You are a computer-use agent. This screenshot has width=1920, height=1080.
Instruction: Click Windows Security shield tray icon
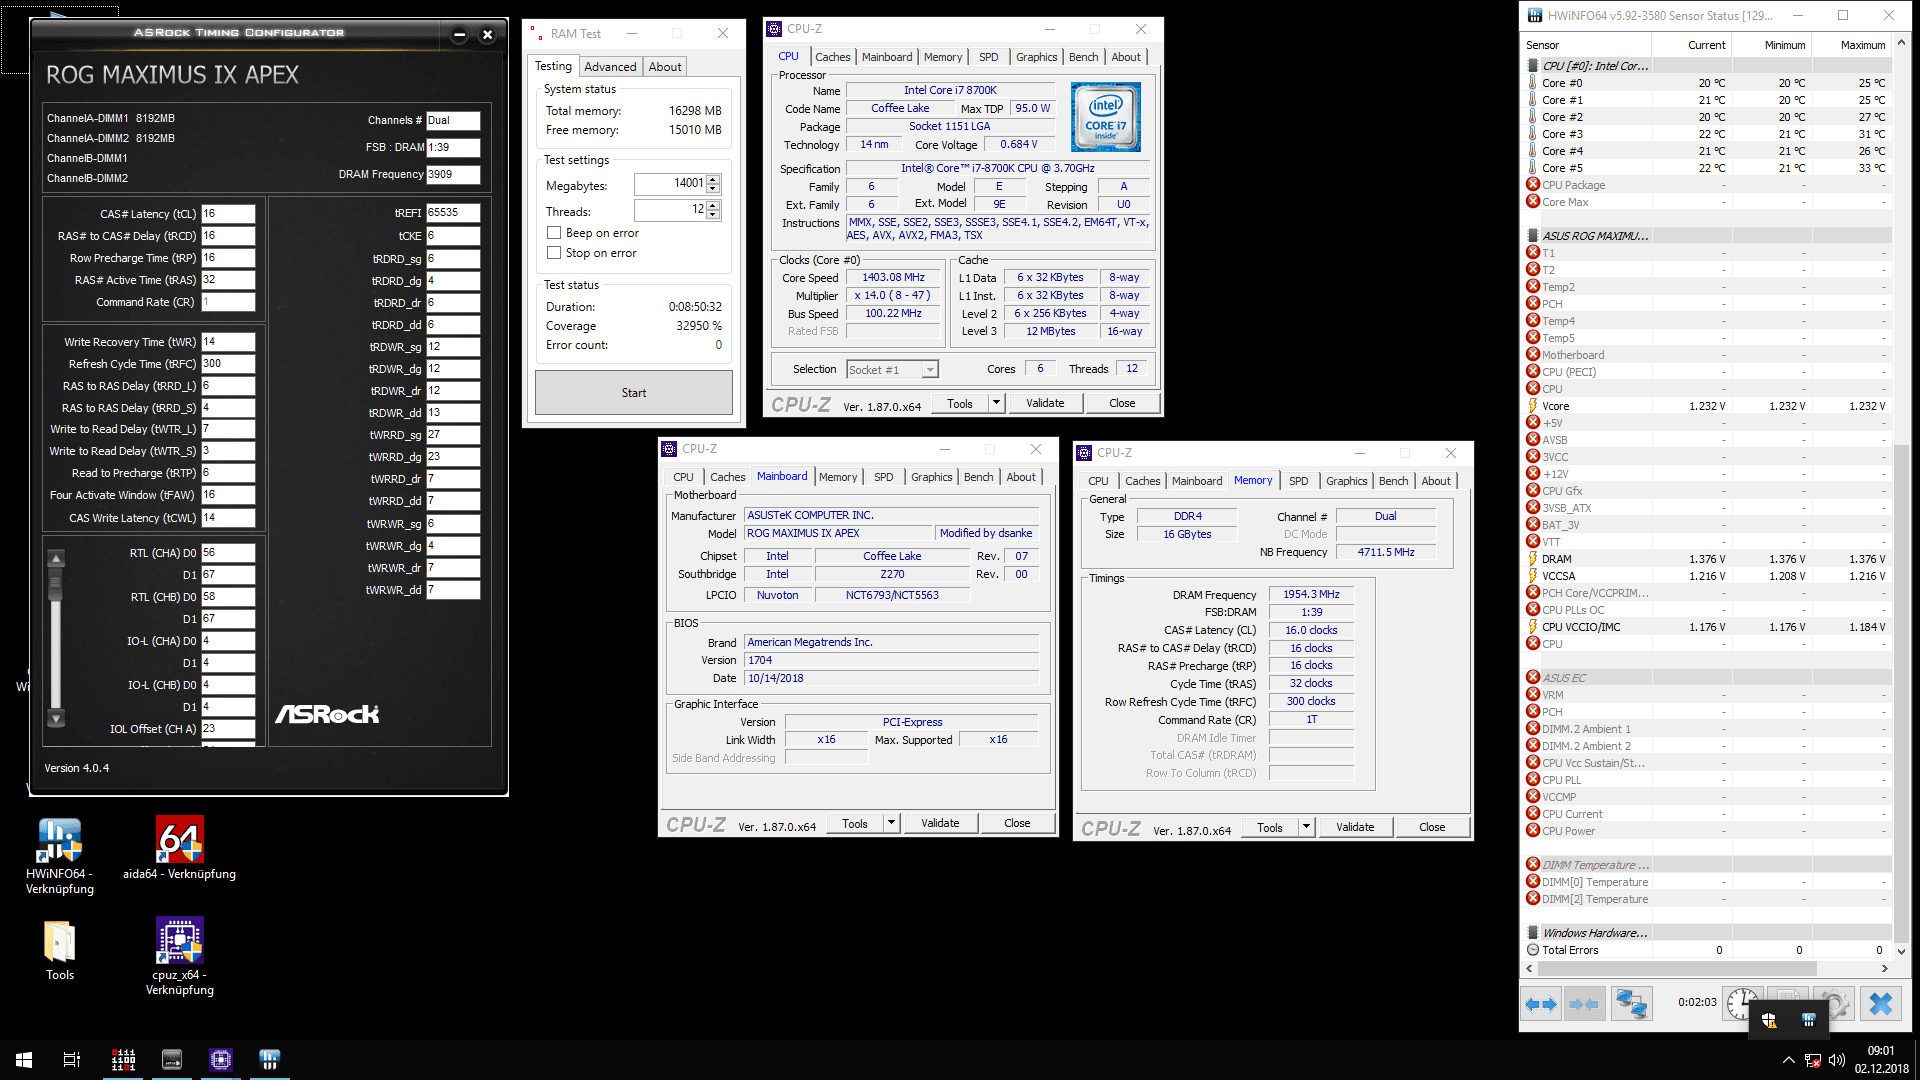point(1768,1020)
